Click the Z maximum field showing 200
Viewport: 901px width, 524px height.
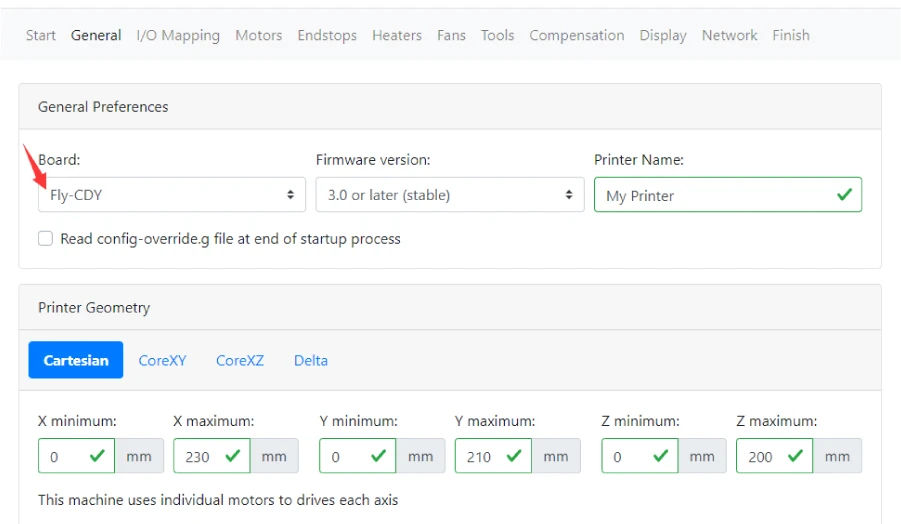click(x=762, y=456)
